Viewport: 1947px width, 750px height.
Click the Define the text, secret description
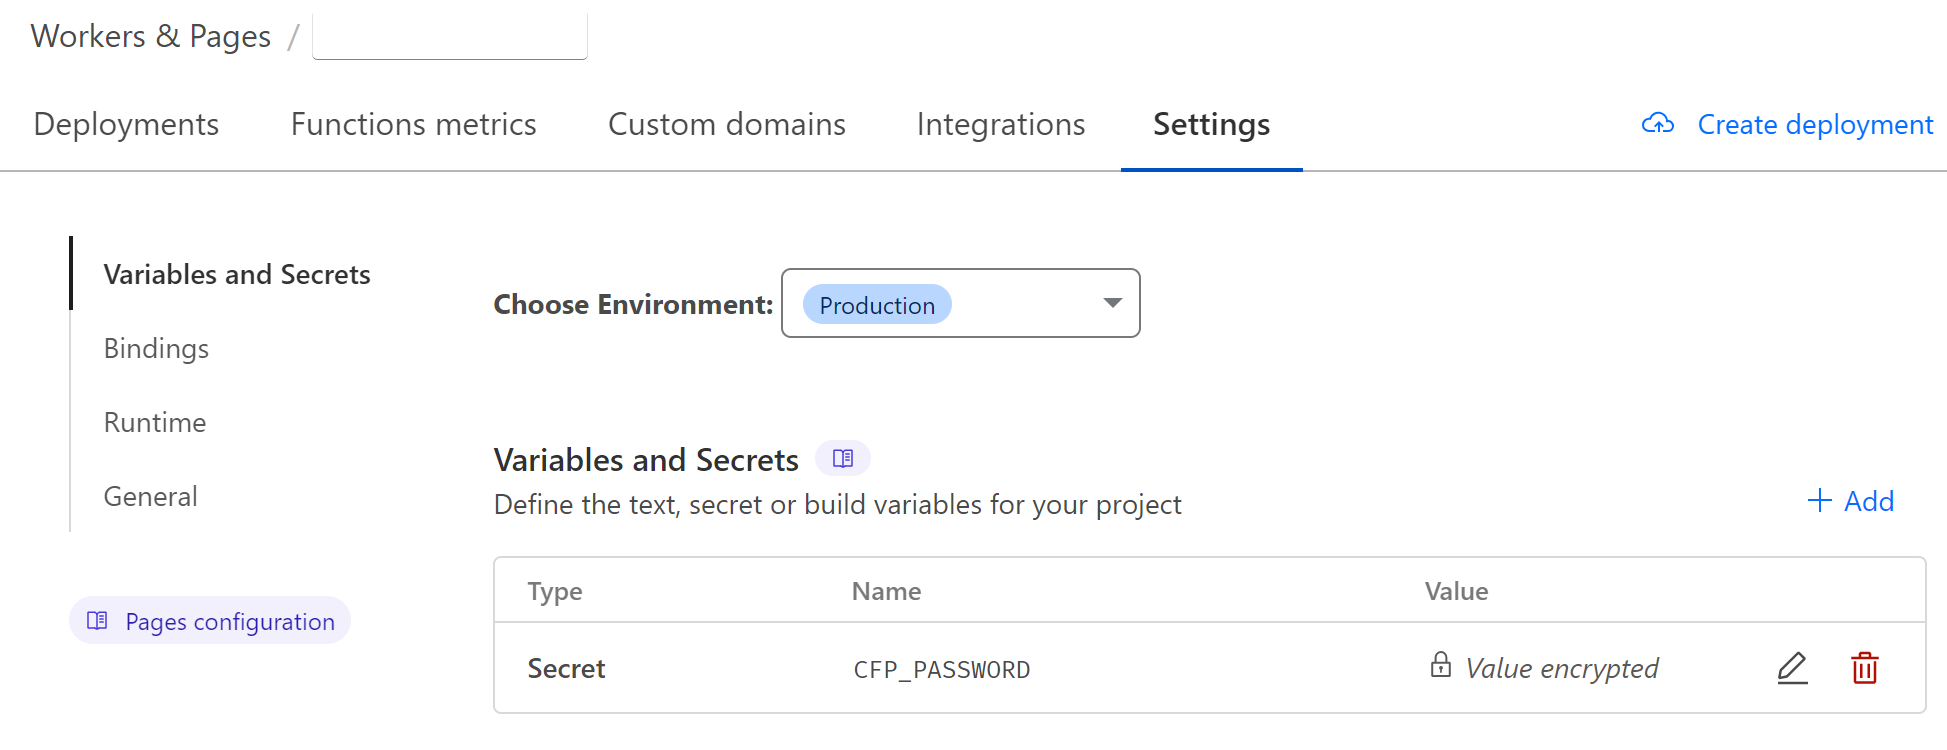pos(838,505)
